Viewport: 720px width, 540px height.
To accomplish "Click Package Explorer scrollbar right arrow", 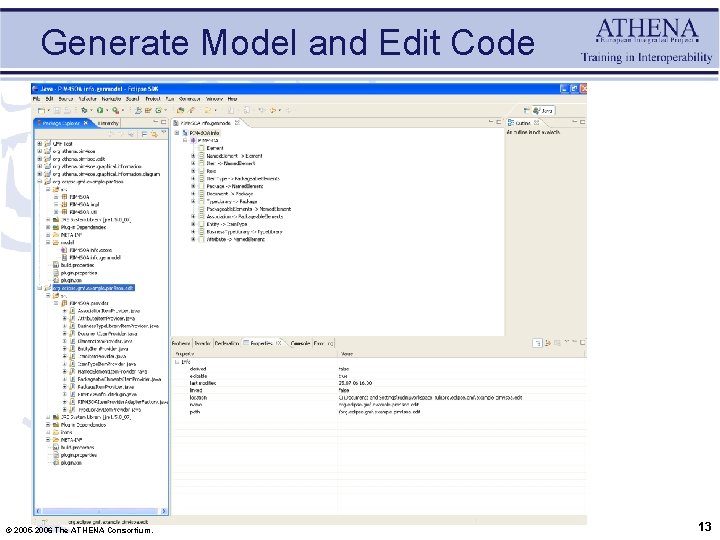I will click(164, 511).
